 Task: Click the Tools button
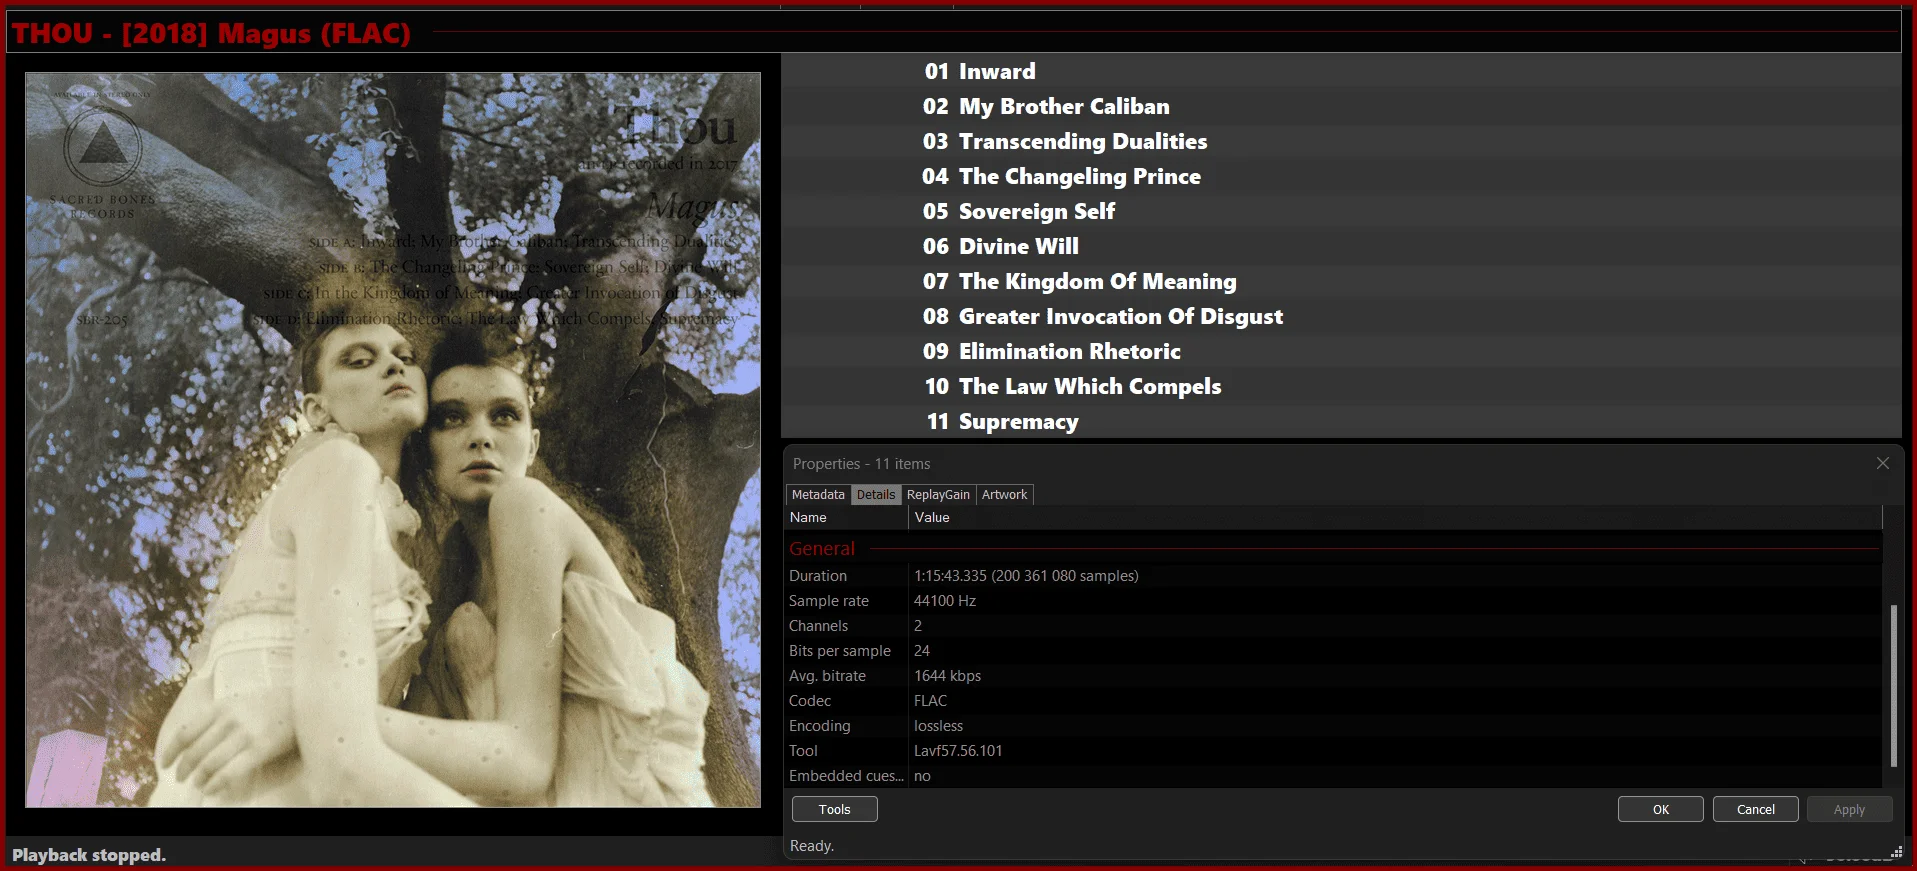click(834, 809)
